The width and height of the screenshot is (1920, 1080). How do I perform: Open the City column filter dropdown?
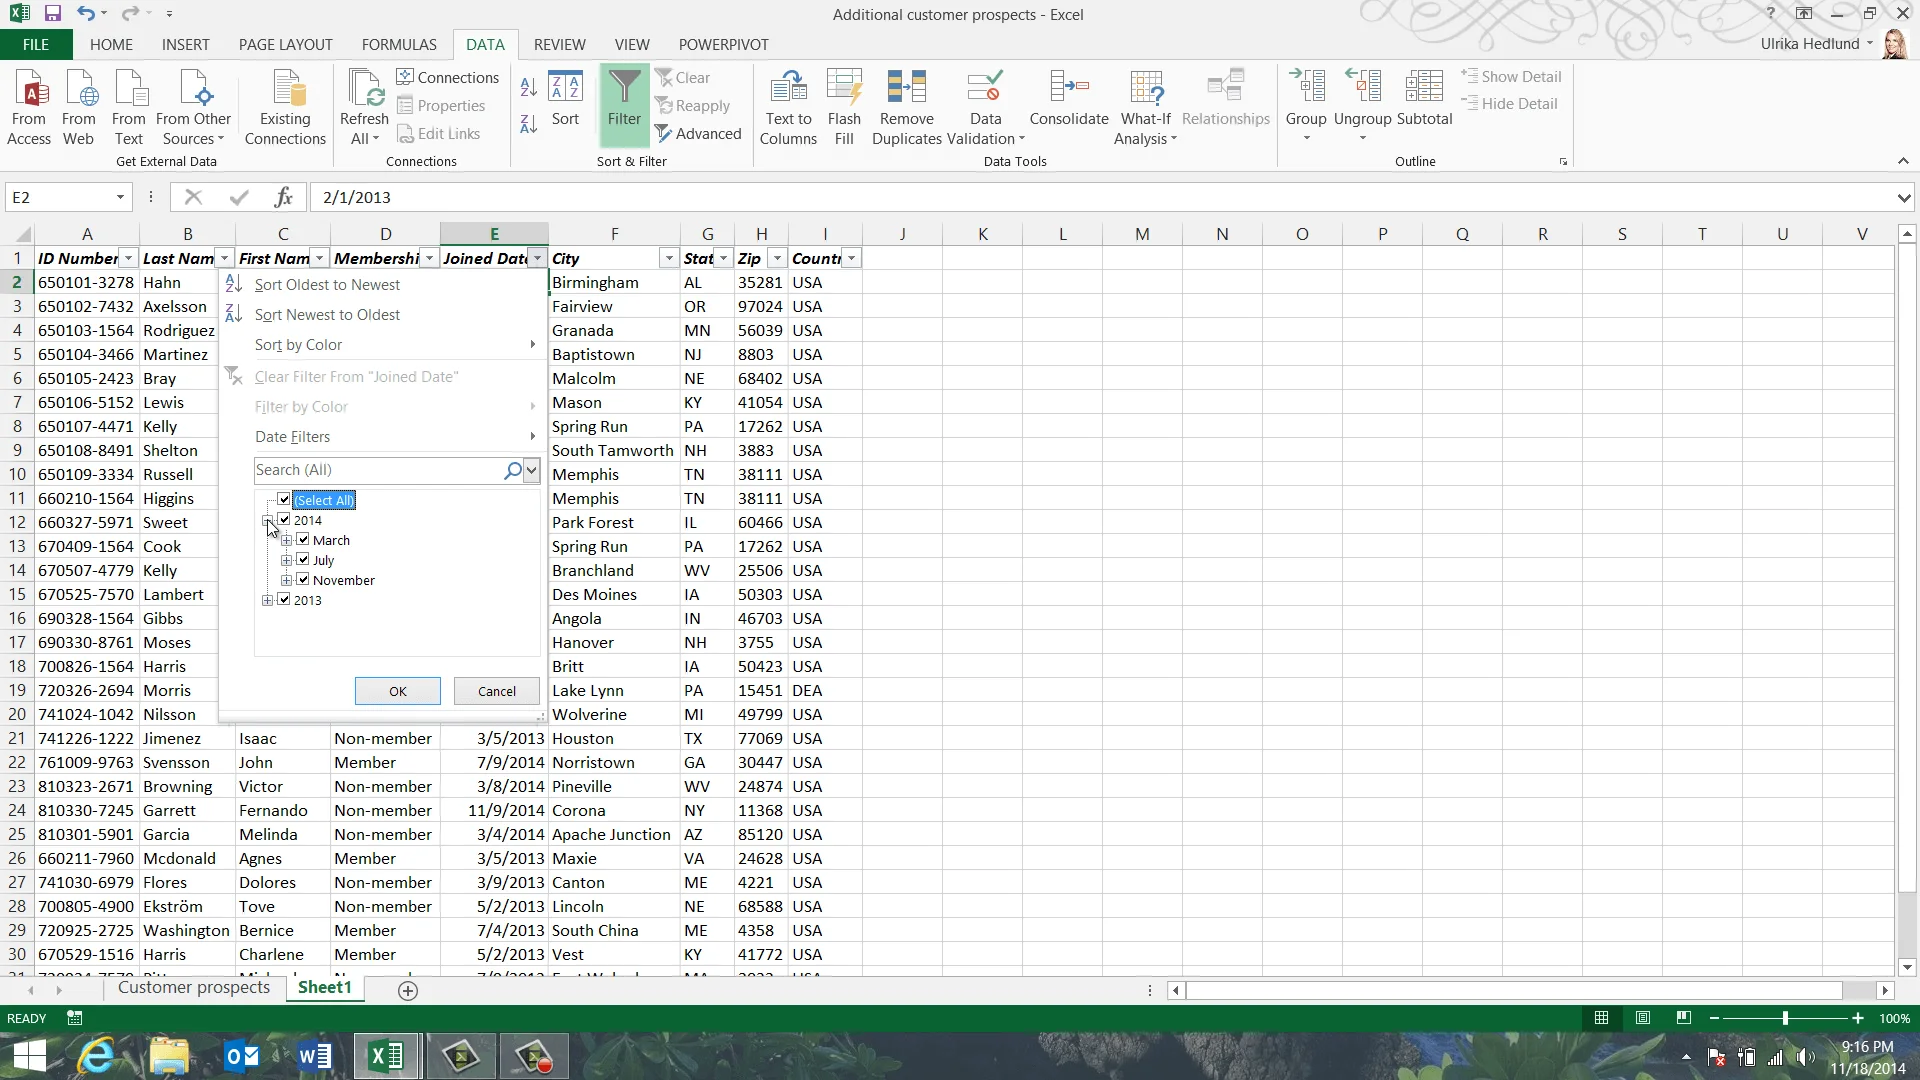point(669,259)
